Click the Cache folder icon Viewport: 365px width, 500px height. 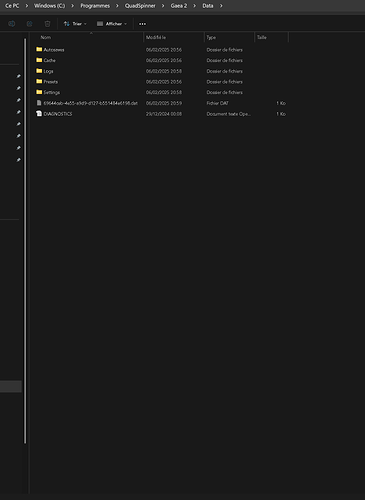pyautogui.click(x=39, y=60)
